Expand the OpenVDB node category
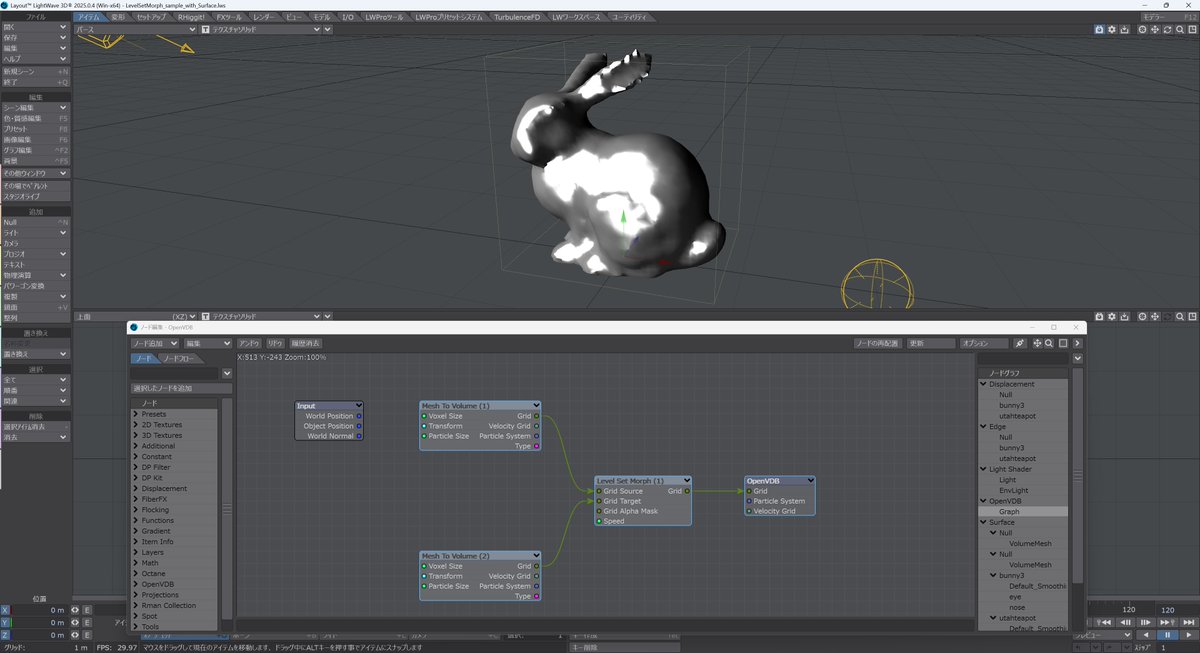The width and height of the screenshot is (1200, 653). pyautogui.click(x=136, y=584)
